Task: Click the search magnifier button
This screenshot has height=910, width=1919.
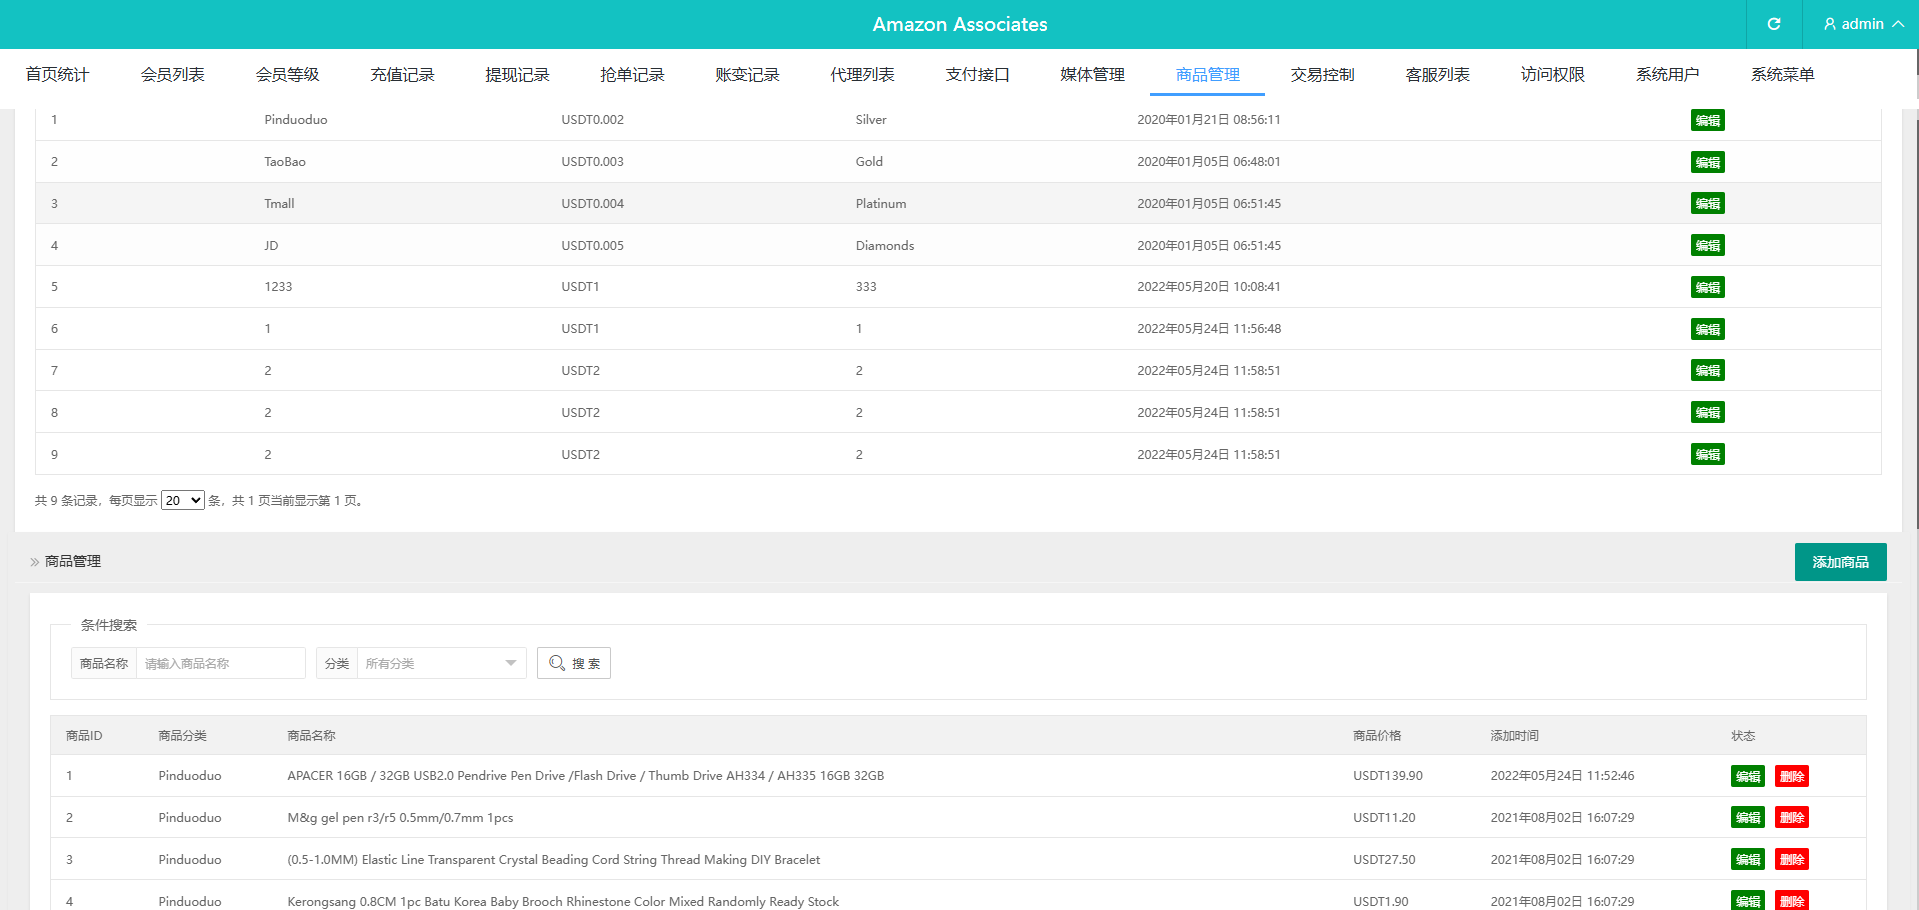Action: pos(574,663)
